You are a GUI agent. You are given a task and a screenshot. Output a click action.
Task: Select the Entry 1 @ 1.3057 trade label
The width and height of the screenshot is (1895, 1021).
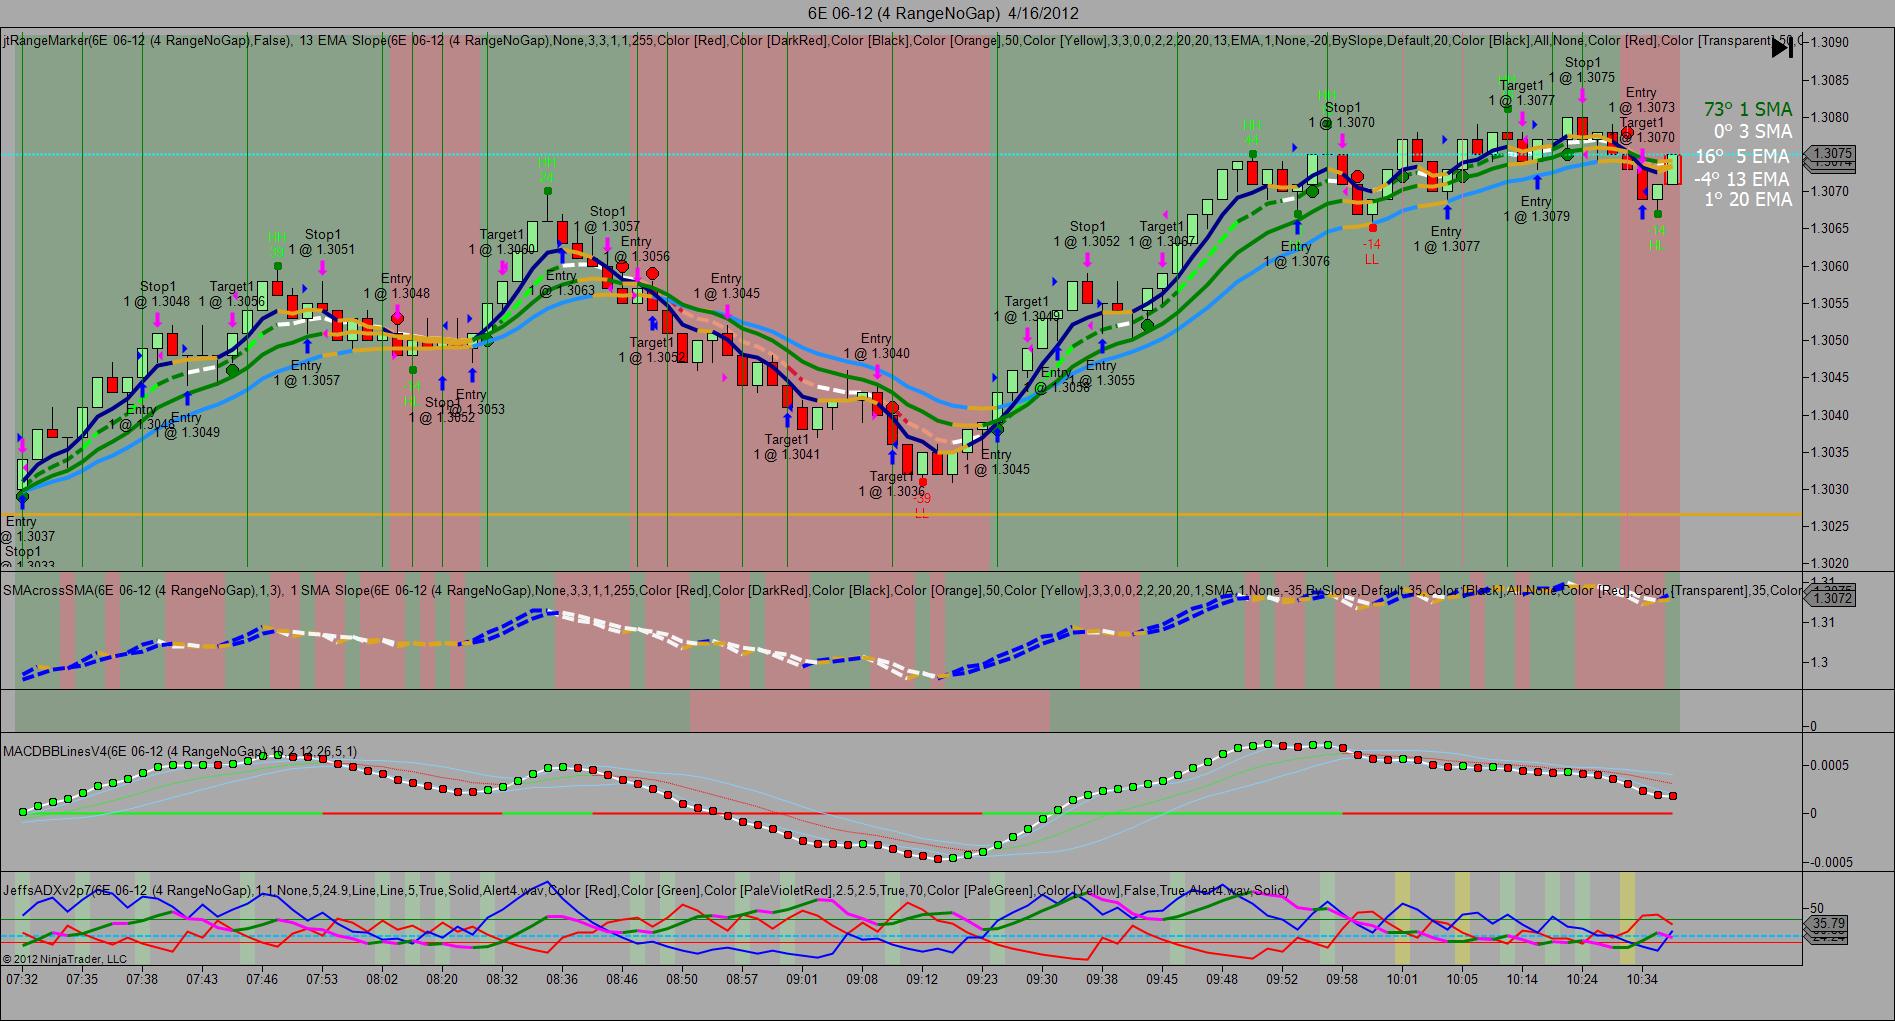tap(307, 373)
